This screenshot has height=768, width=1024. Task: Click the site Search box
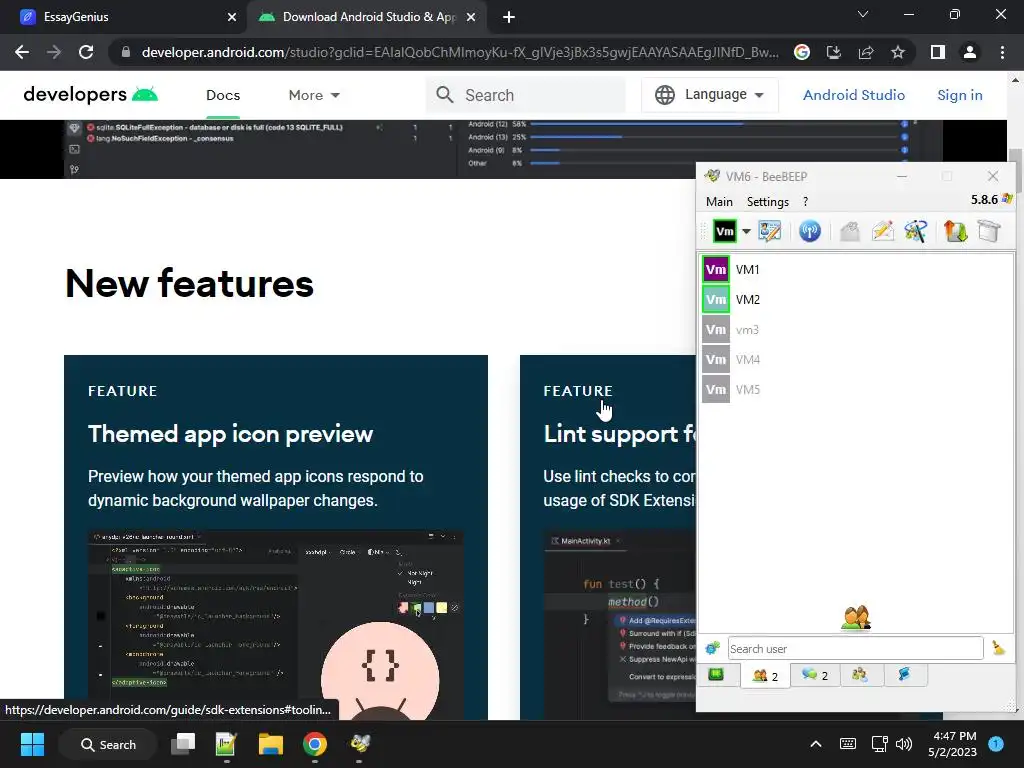pos(526,95)
